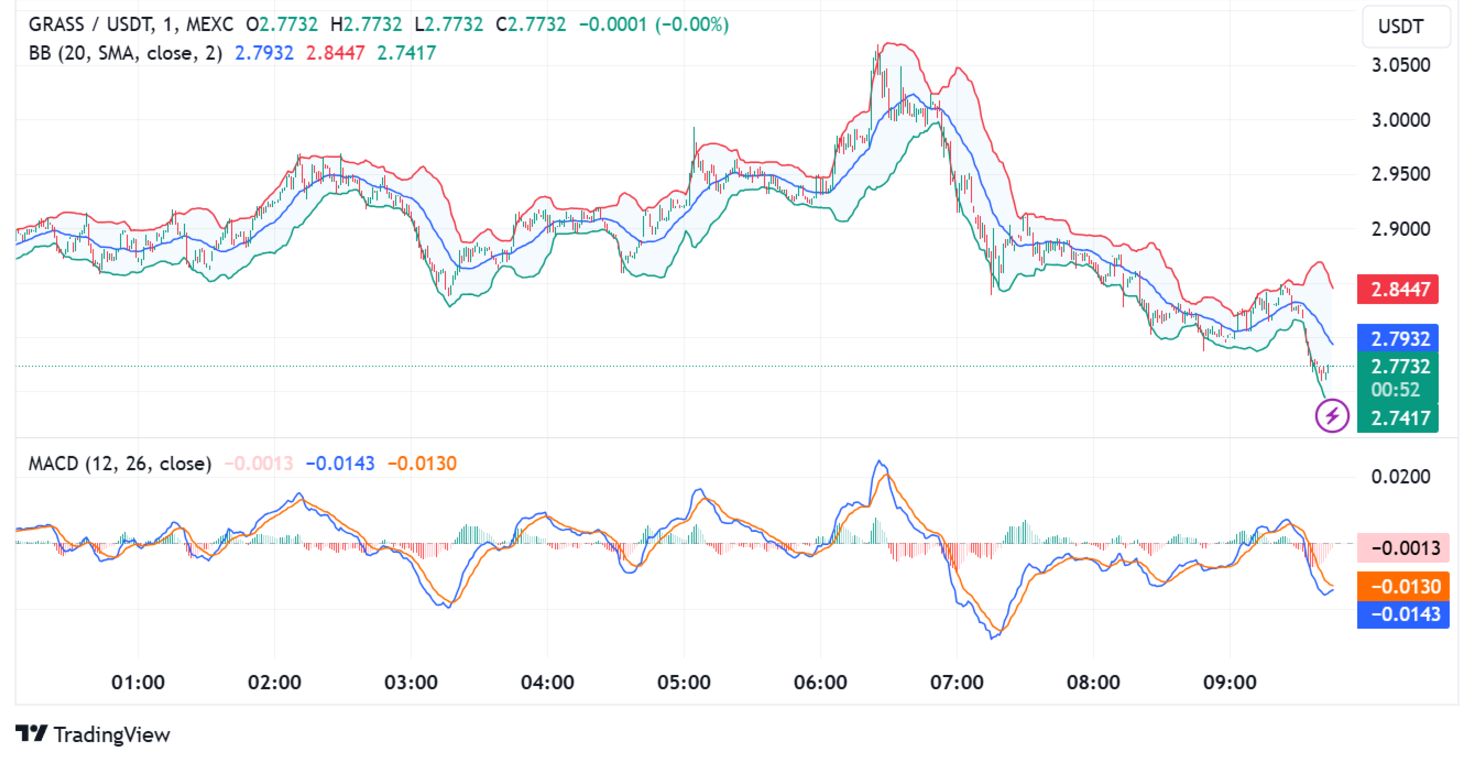Click the TradingView logo
This screenshot has width=1473, height=762.
coord(94,735)
